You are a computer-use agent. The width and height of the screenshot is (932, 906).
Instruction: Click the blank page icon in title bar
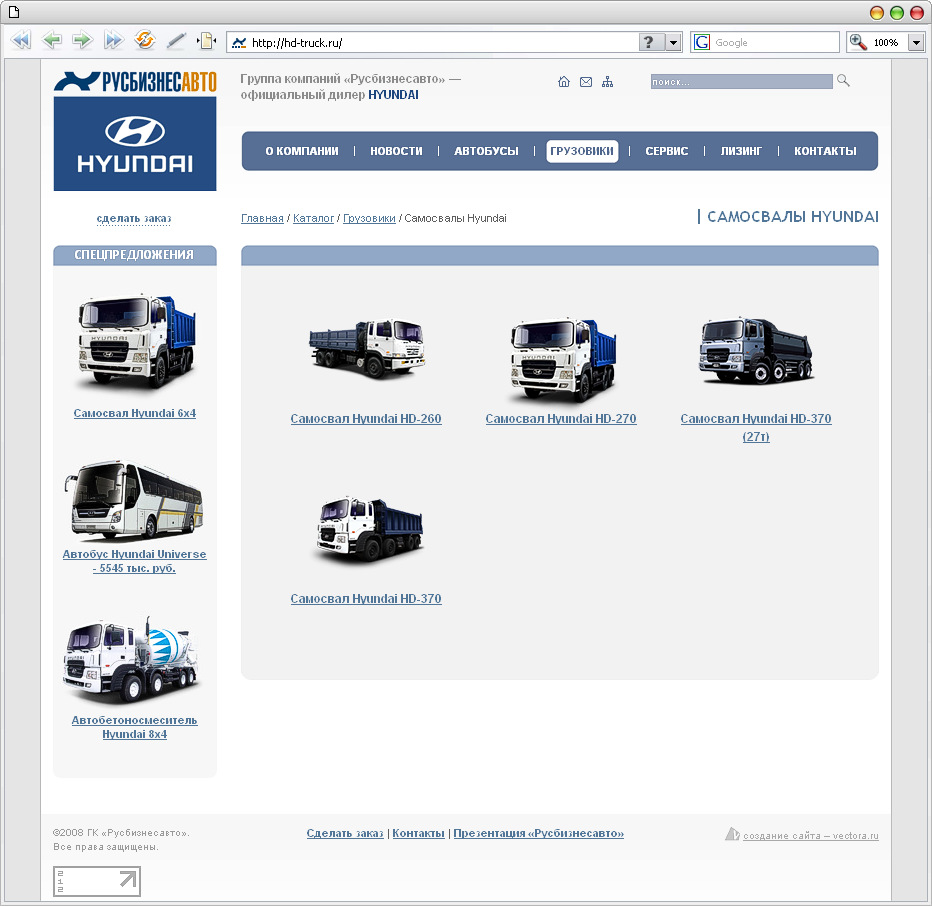[x=14, y=11]
